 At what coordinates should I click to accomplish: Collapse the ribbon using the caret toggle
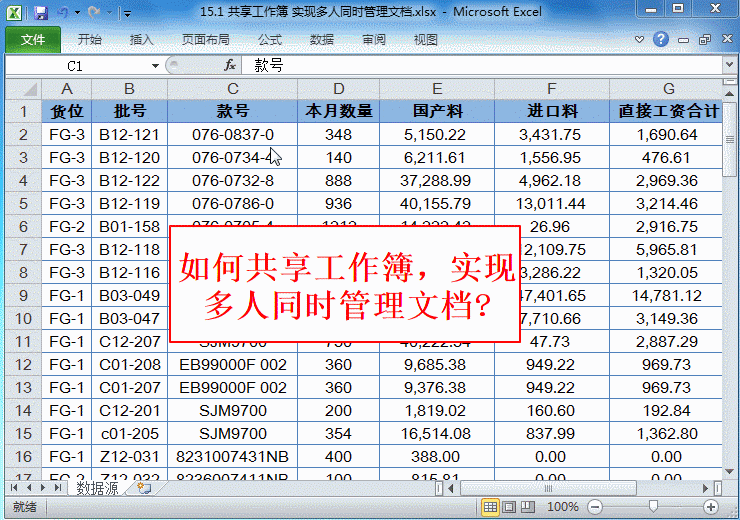point(641,40)
